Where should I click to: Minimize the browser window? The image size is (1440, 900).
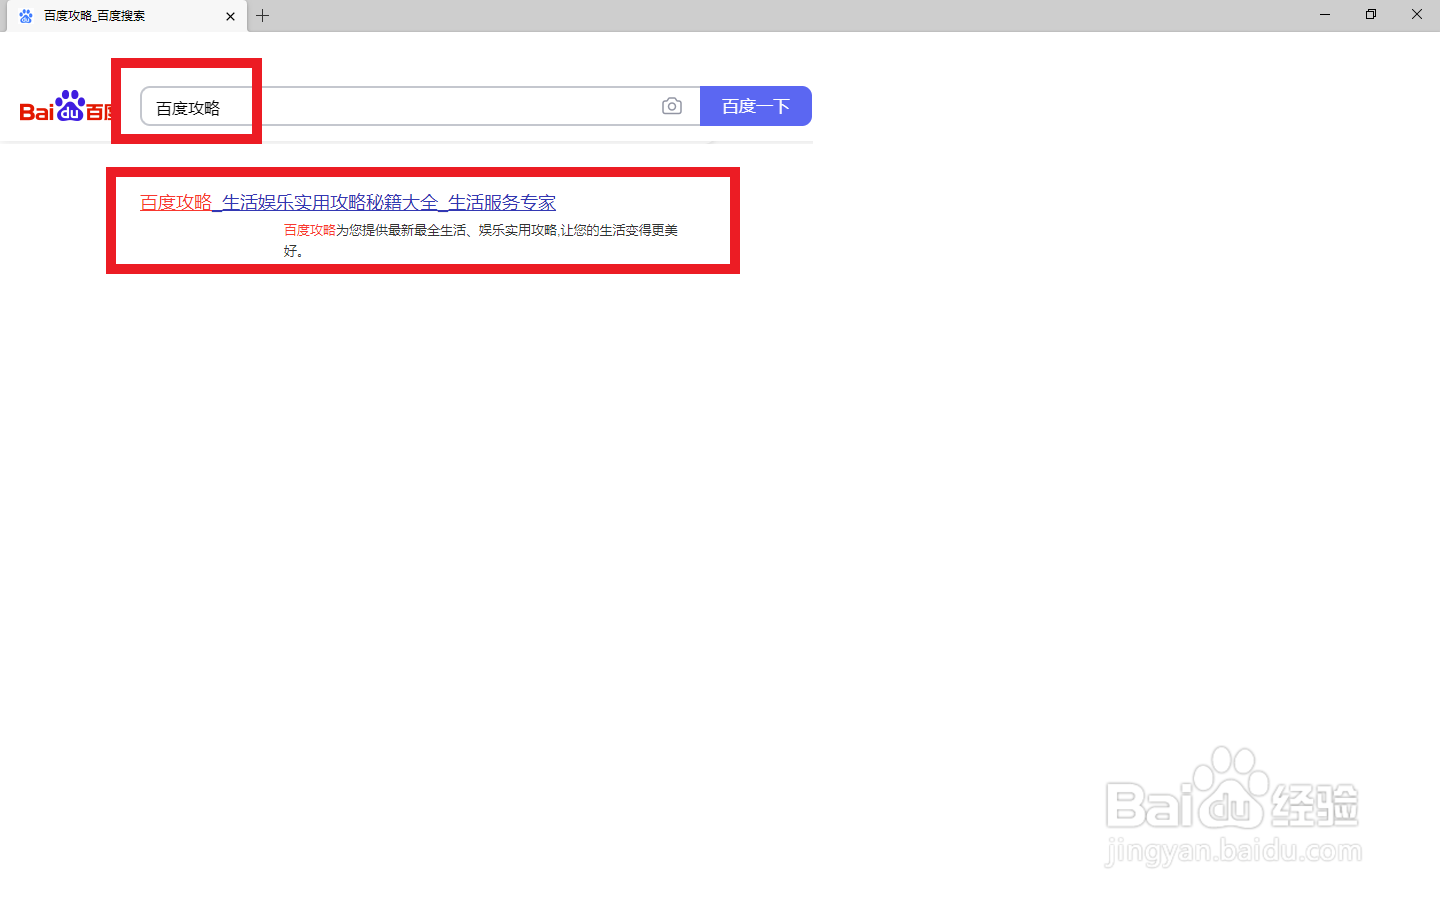pos(1325,14)
